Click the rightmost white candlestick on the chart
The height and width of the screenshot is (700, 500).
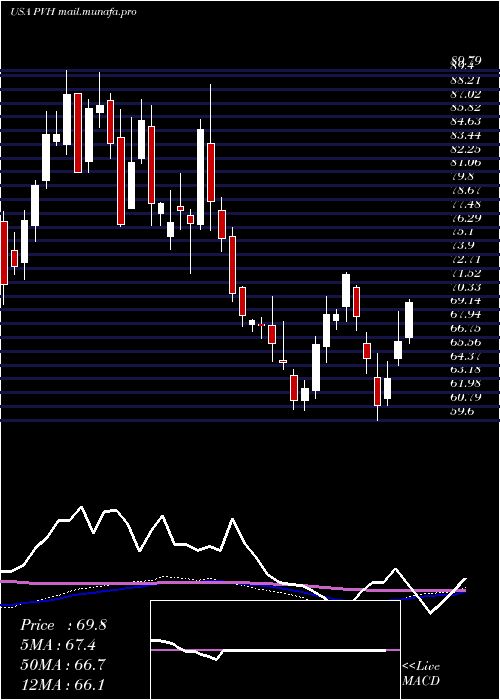click(x=409, y=320)
